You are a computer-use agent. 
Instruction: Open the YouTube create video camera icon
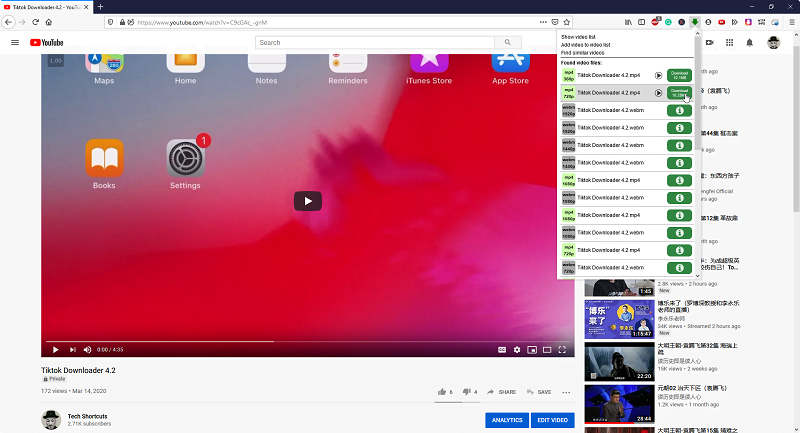point(710,42)
